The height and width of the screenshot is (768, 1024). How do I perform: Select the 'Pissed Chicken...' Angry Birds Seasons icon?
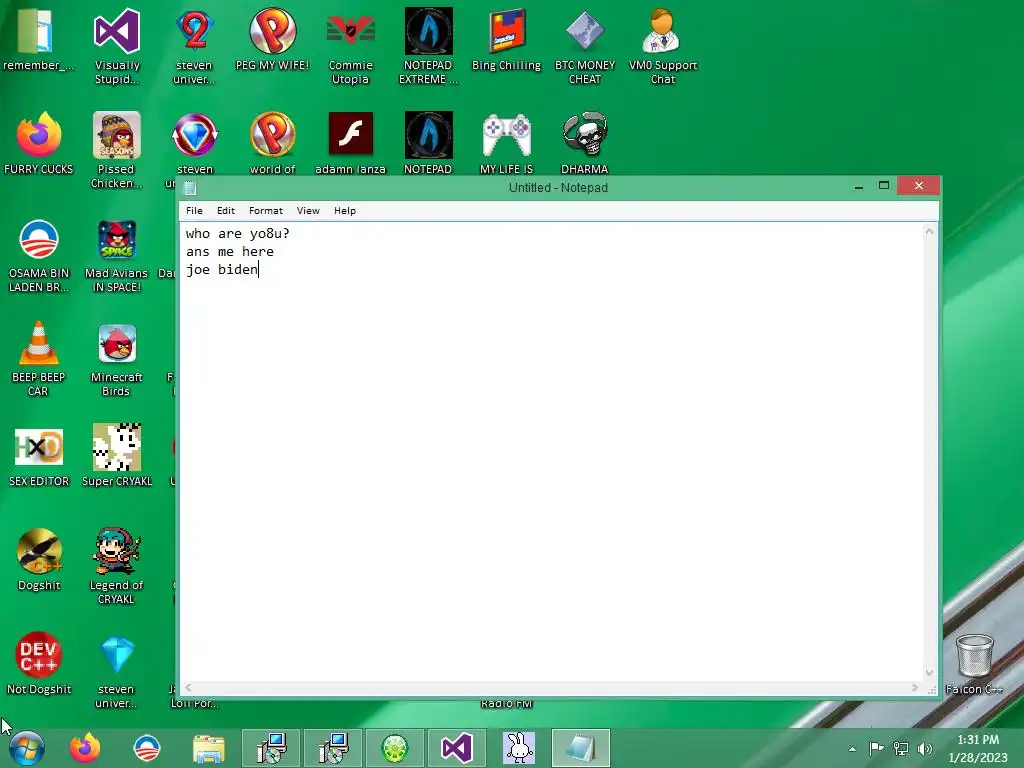pyautogui.click(x=117, y=150)
